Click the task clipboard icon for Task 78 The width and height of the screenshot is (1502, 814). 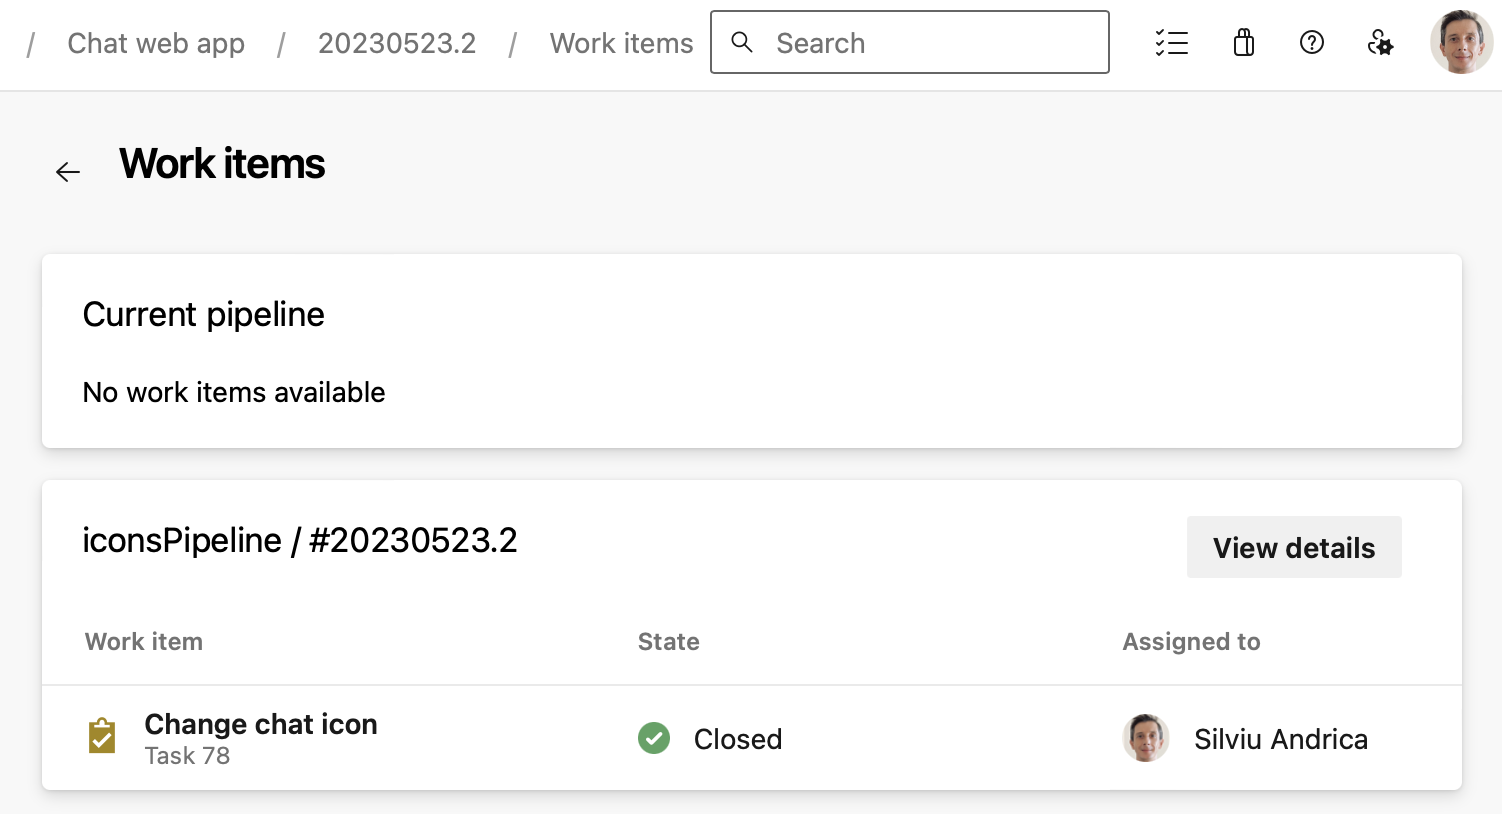click(102, 737)
